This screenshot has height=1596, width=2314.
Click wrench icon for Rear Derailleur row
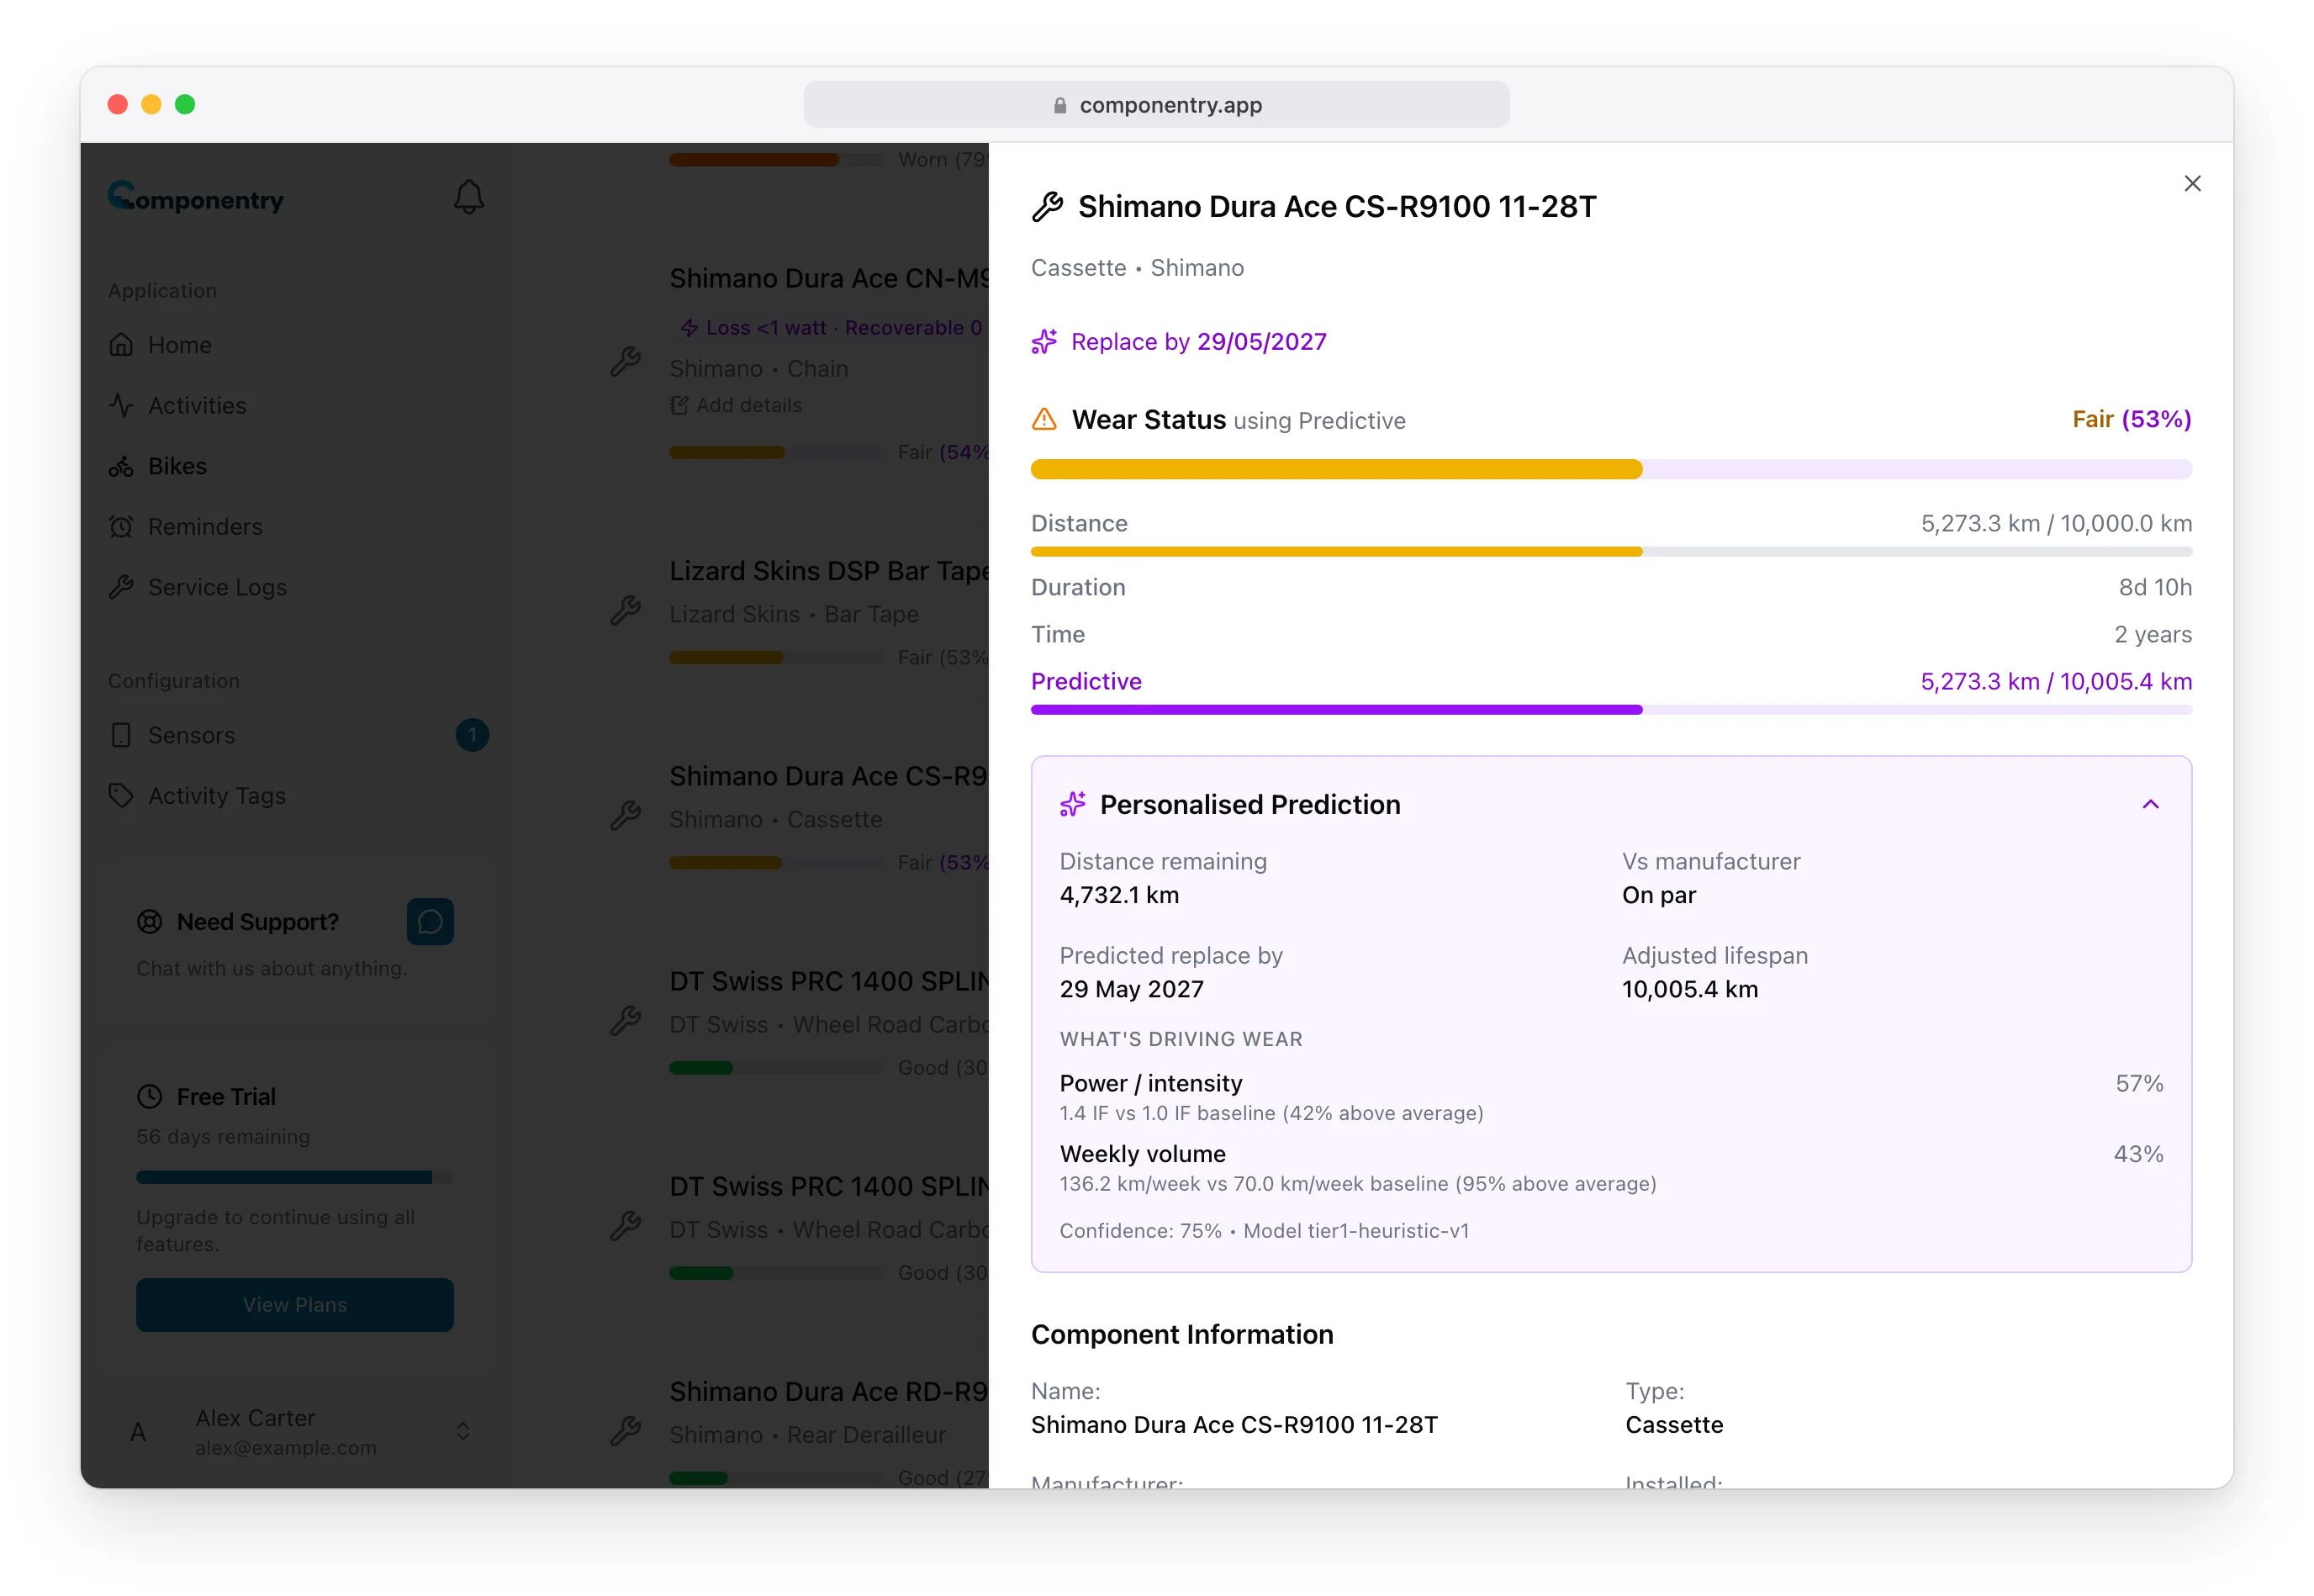tap(626, 1432)
